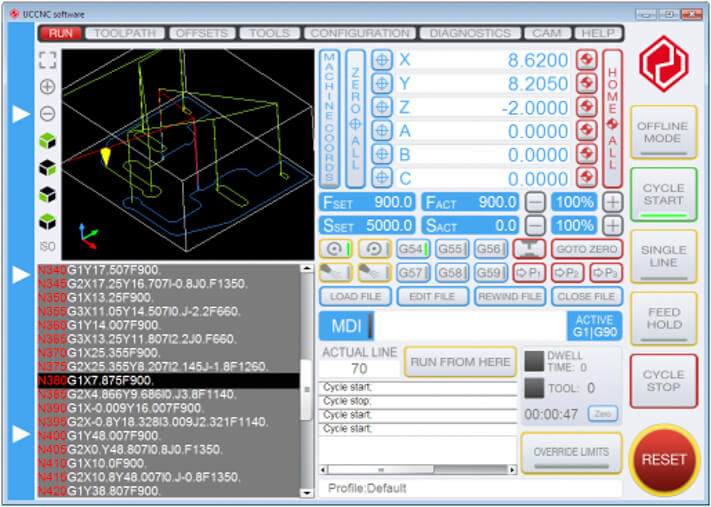This screenshot has width=711, height=507.
Task: Click the Load File button
Action: coord(354,296)
